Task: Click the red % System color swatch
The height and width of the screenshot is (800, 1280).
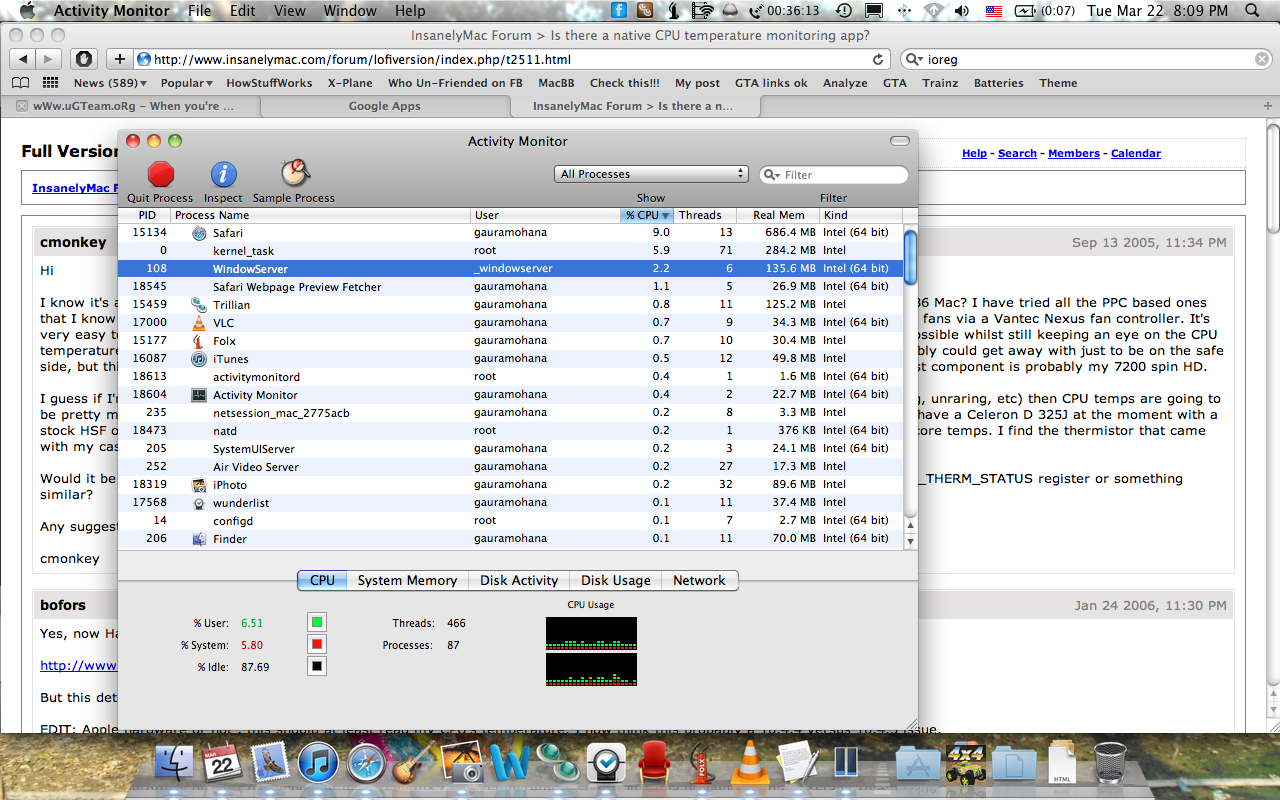Action: [317, 645]
